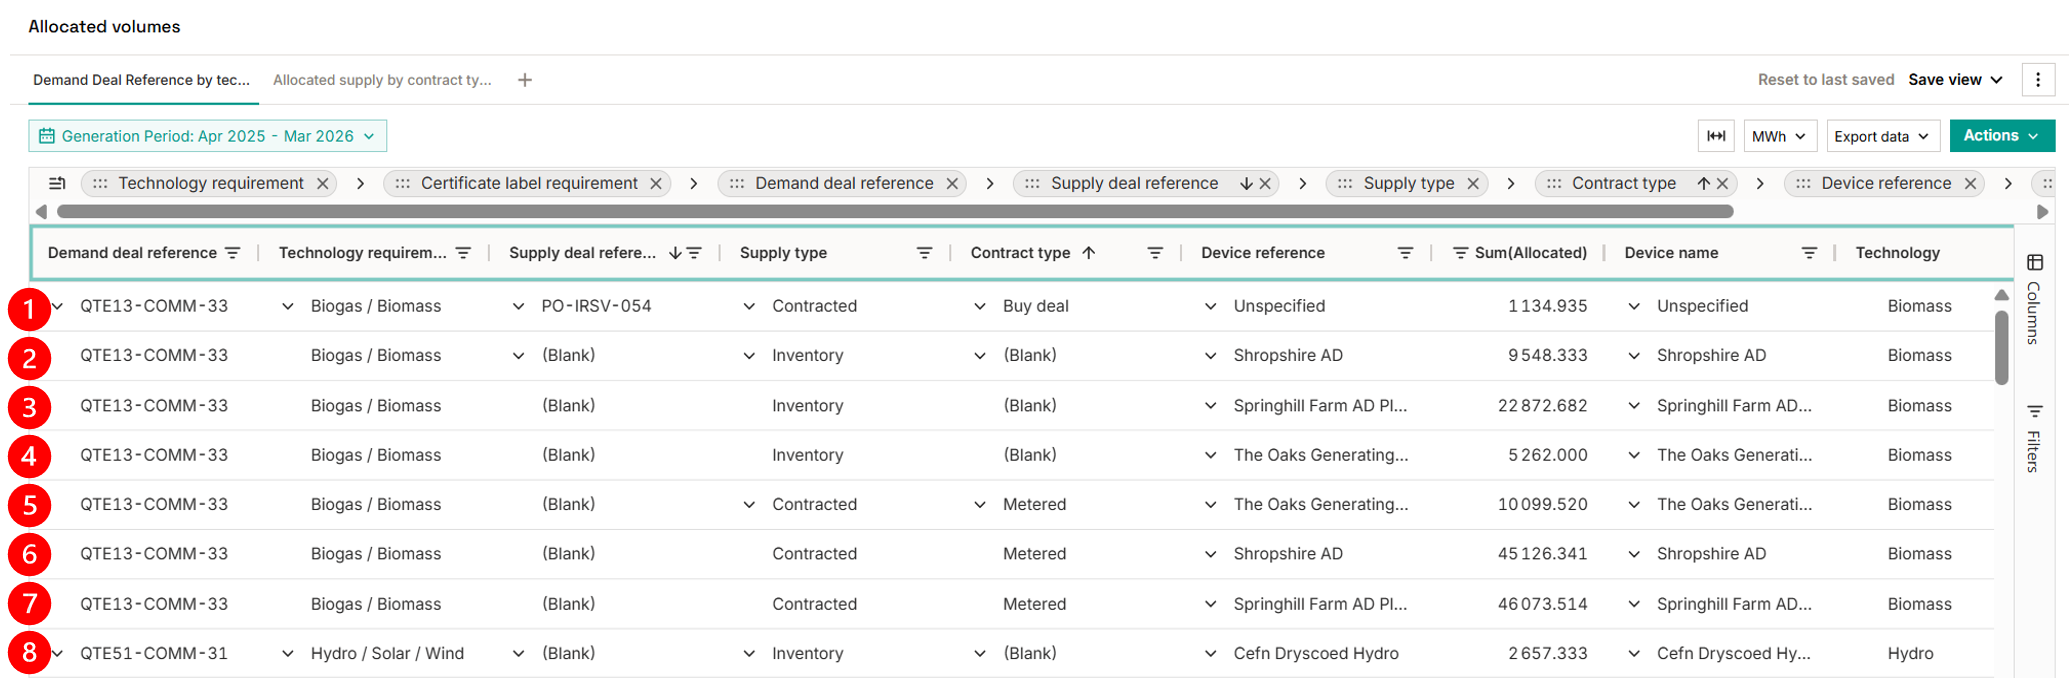2071x682 pixels.
Task: Remove Contract type grouping chip
Action: (x=1722, y=184)
